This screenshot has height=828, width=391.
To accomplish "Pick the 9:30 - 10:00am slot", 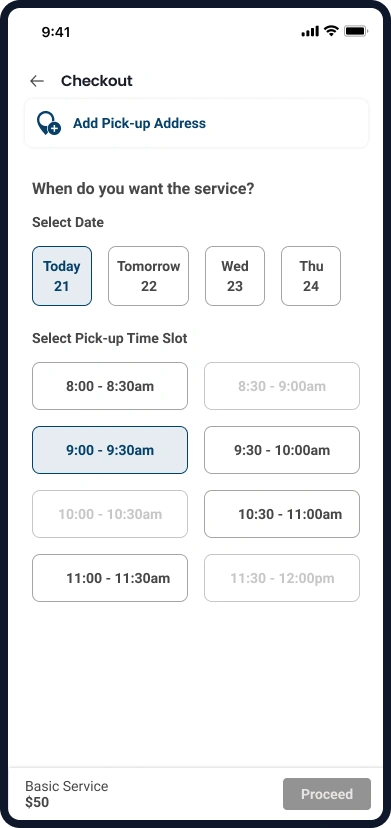I will [x=282, y=450].
